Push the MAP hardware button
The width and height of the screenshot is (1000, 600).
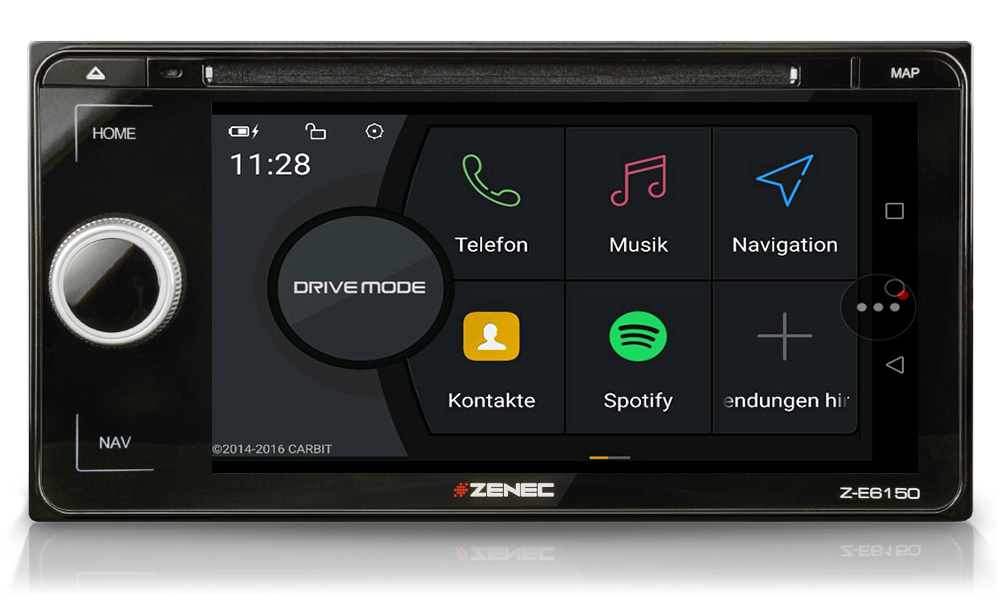904,73
